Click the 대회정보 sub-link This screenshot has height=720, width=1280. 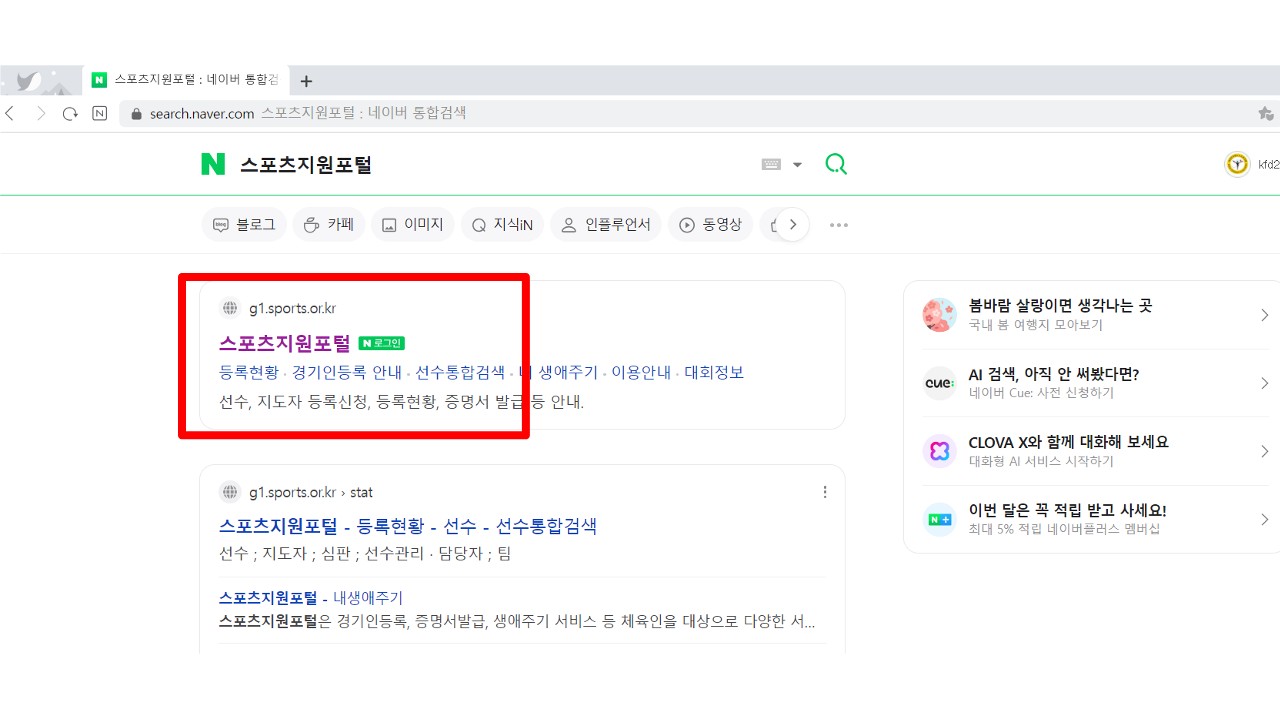(x=714, y=373)
